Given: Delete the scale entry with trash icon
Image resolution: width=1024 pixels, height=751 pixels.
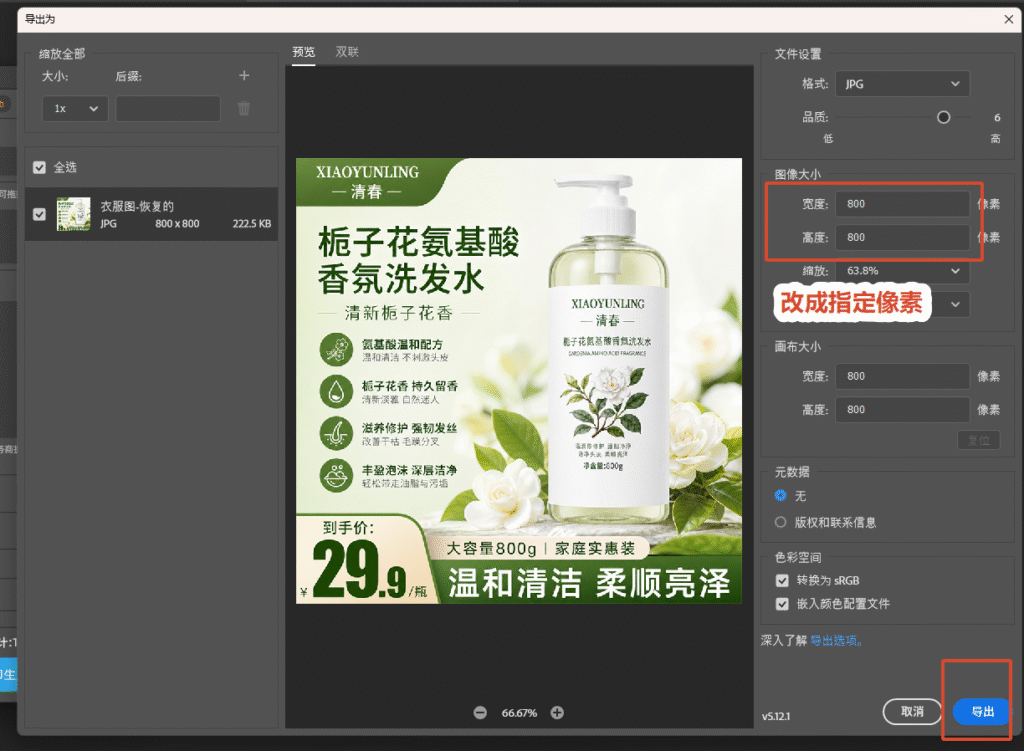Looking at the screenshot, I should tap(244, 108).
